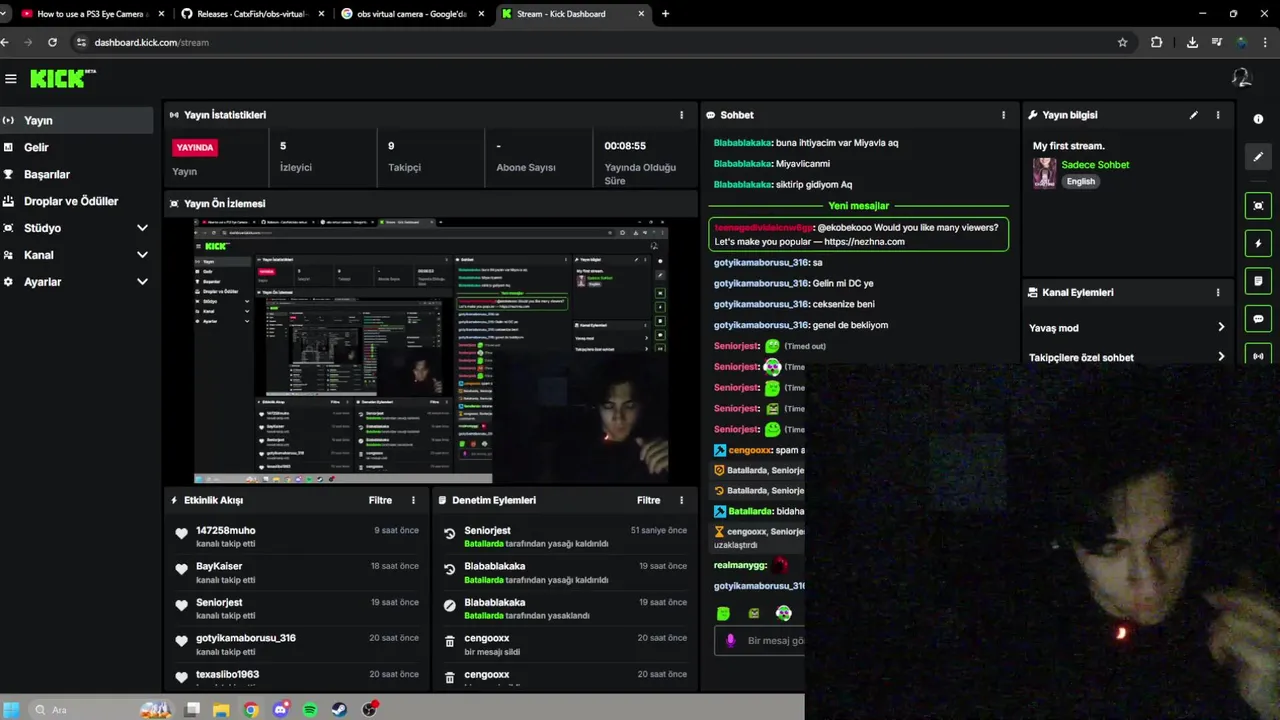Screen dimensions: 1280x720
Task: View site information icon in address bar
Action: (x=82, y=42)
